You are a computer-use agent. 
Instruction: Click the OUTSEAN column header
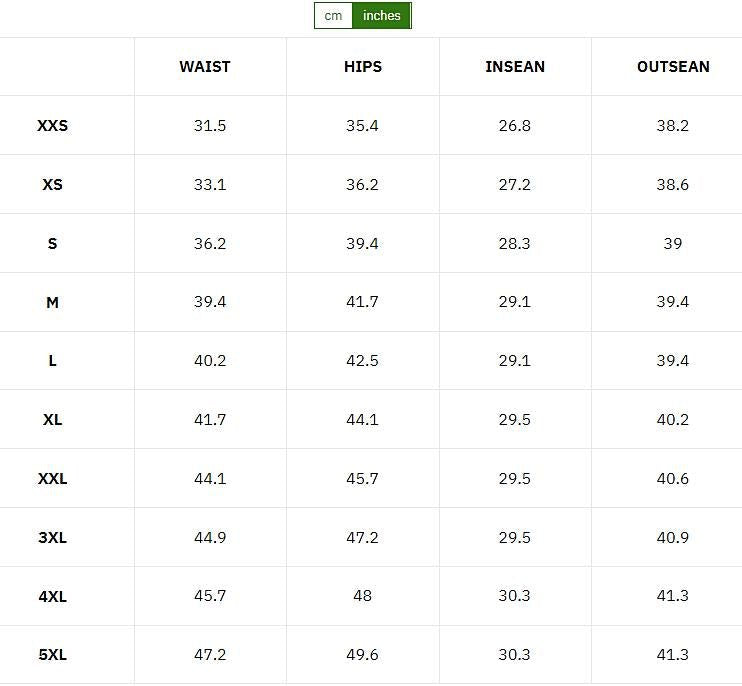(x=673, y=67)
